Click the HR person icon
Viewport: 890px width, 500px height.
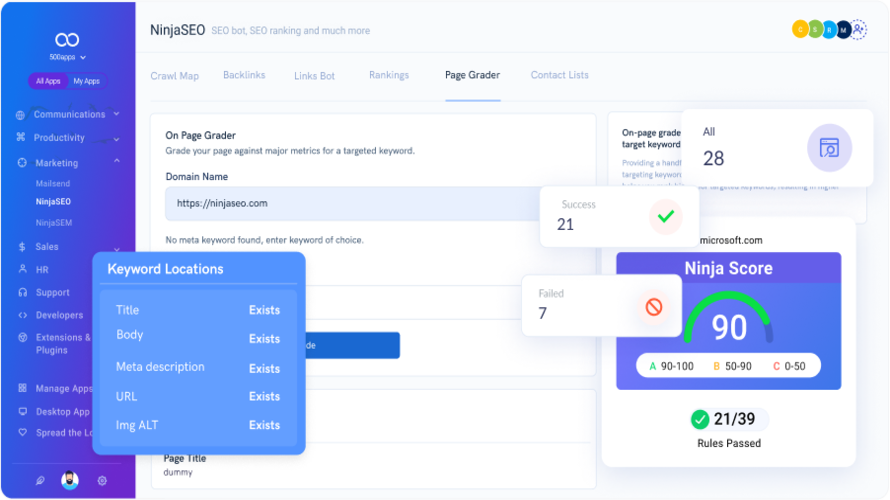click(x=23, y=269)
